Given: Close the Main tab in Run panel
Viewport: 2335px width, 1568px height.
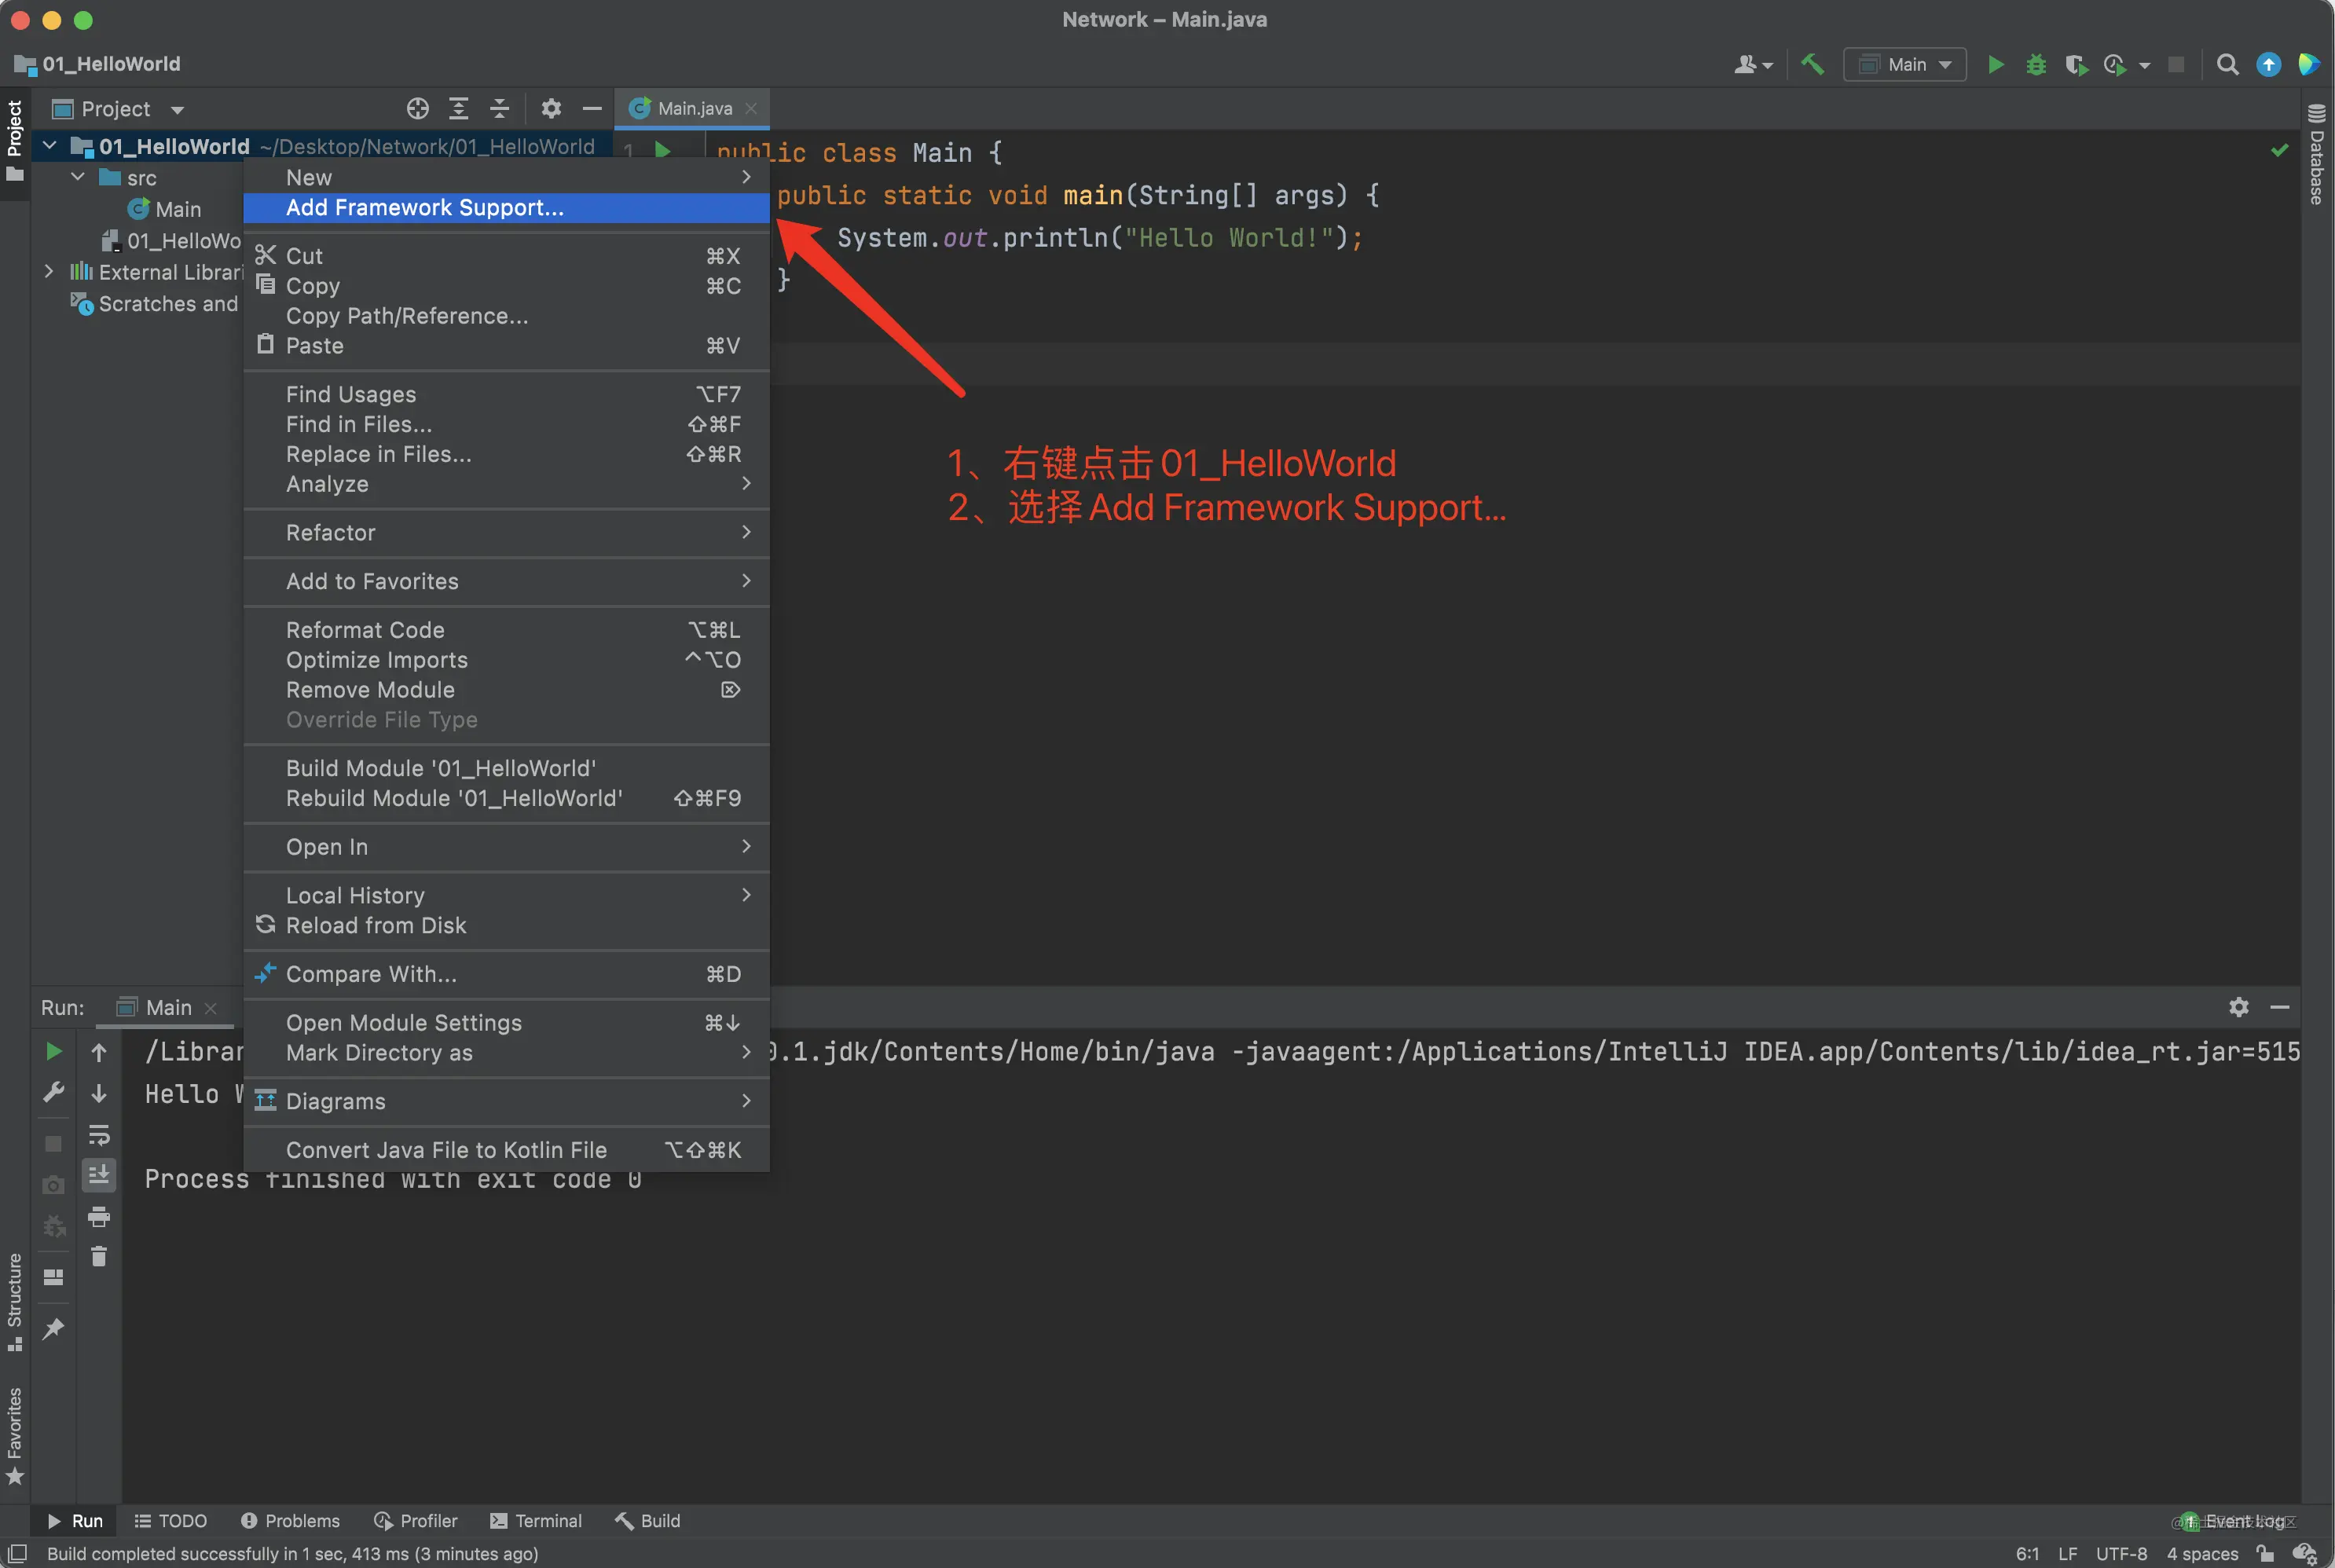Looking at the screenshot, I should point(210,1008).
